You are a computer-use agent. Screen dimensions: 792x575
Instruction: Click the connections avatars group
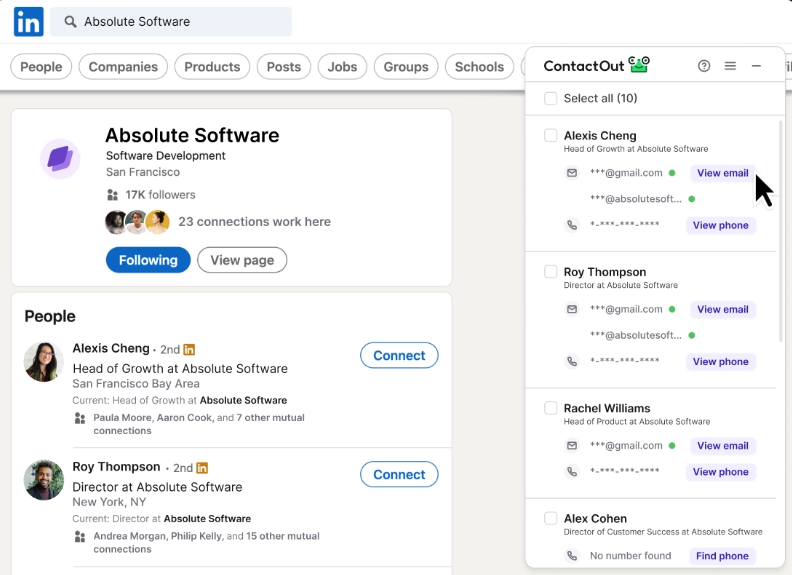pos(137,222)
